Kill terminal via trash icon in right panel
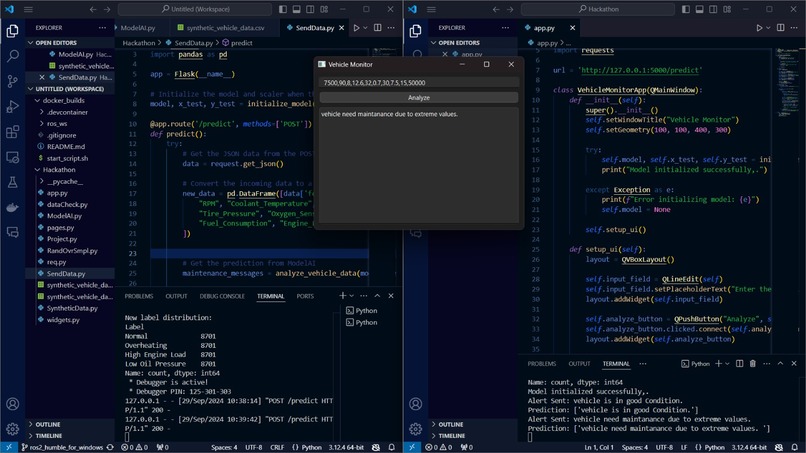The width and height of the screenshot is (806, 453). pos(753,364)
